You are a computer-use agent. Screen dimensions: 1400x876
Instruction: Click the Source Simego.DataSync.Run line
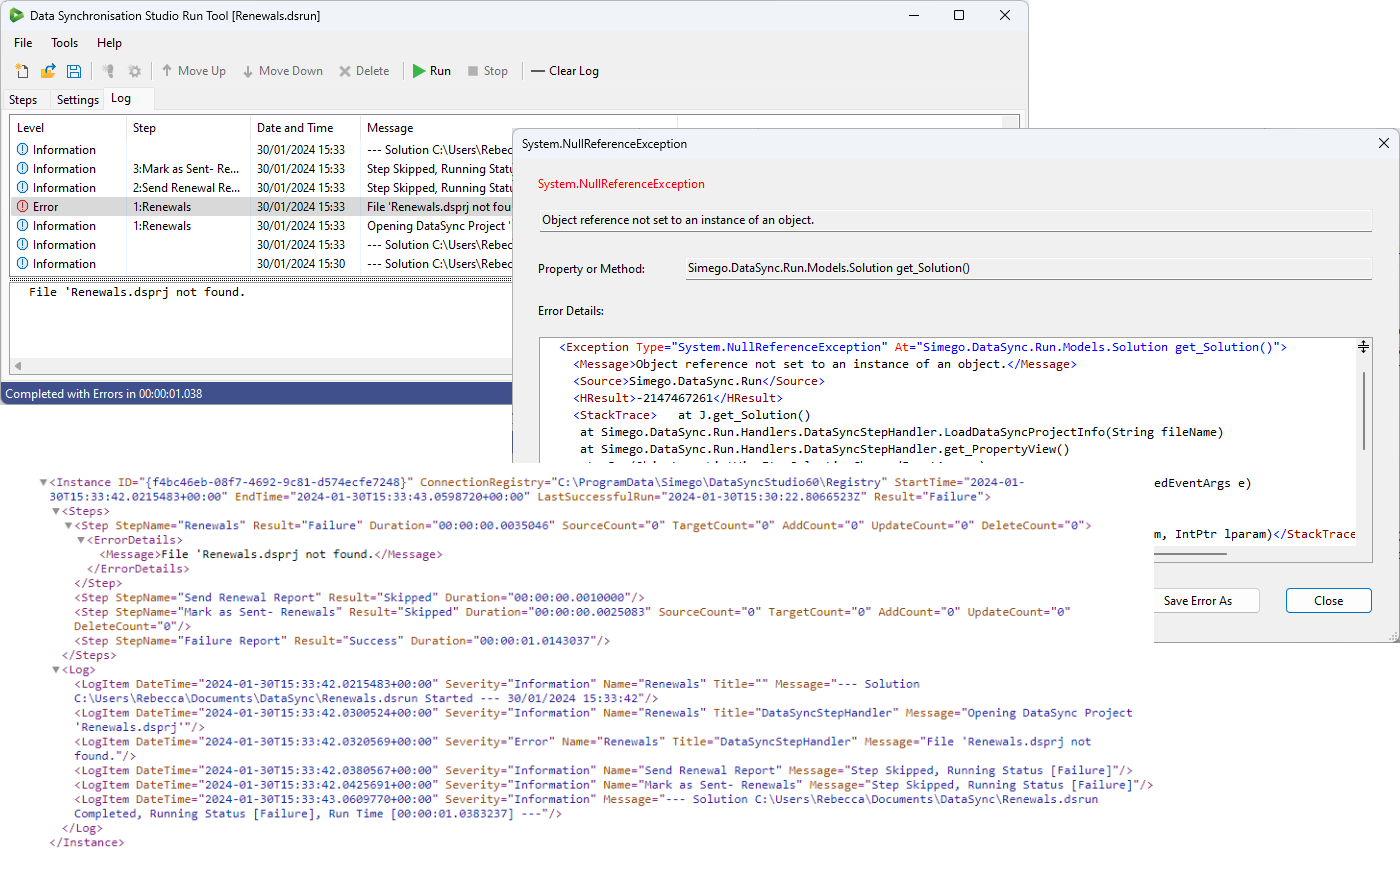[x=699, y=381]
